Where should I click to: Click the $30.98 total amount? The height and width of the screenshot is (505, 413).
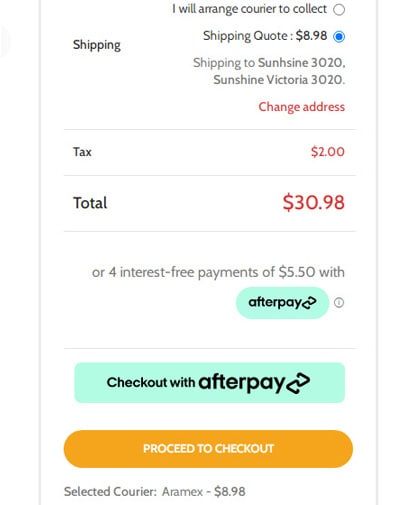(314, 203)
